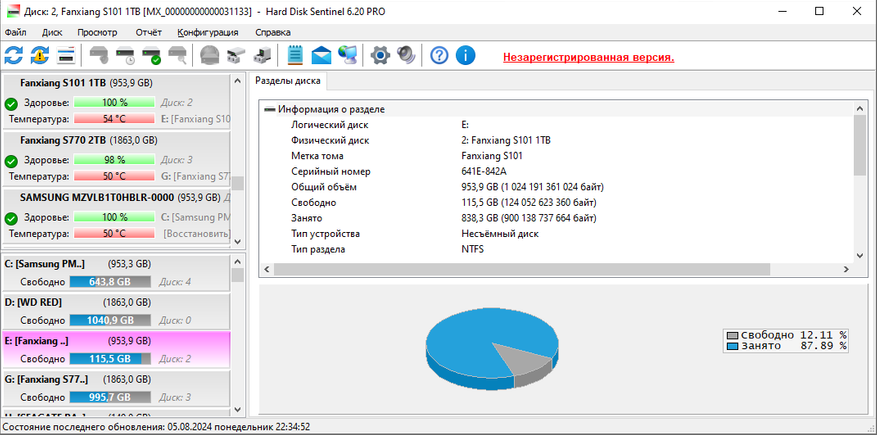
Task: Click the gray 'Свободно' legend color swatch
Action: (733, 335)
